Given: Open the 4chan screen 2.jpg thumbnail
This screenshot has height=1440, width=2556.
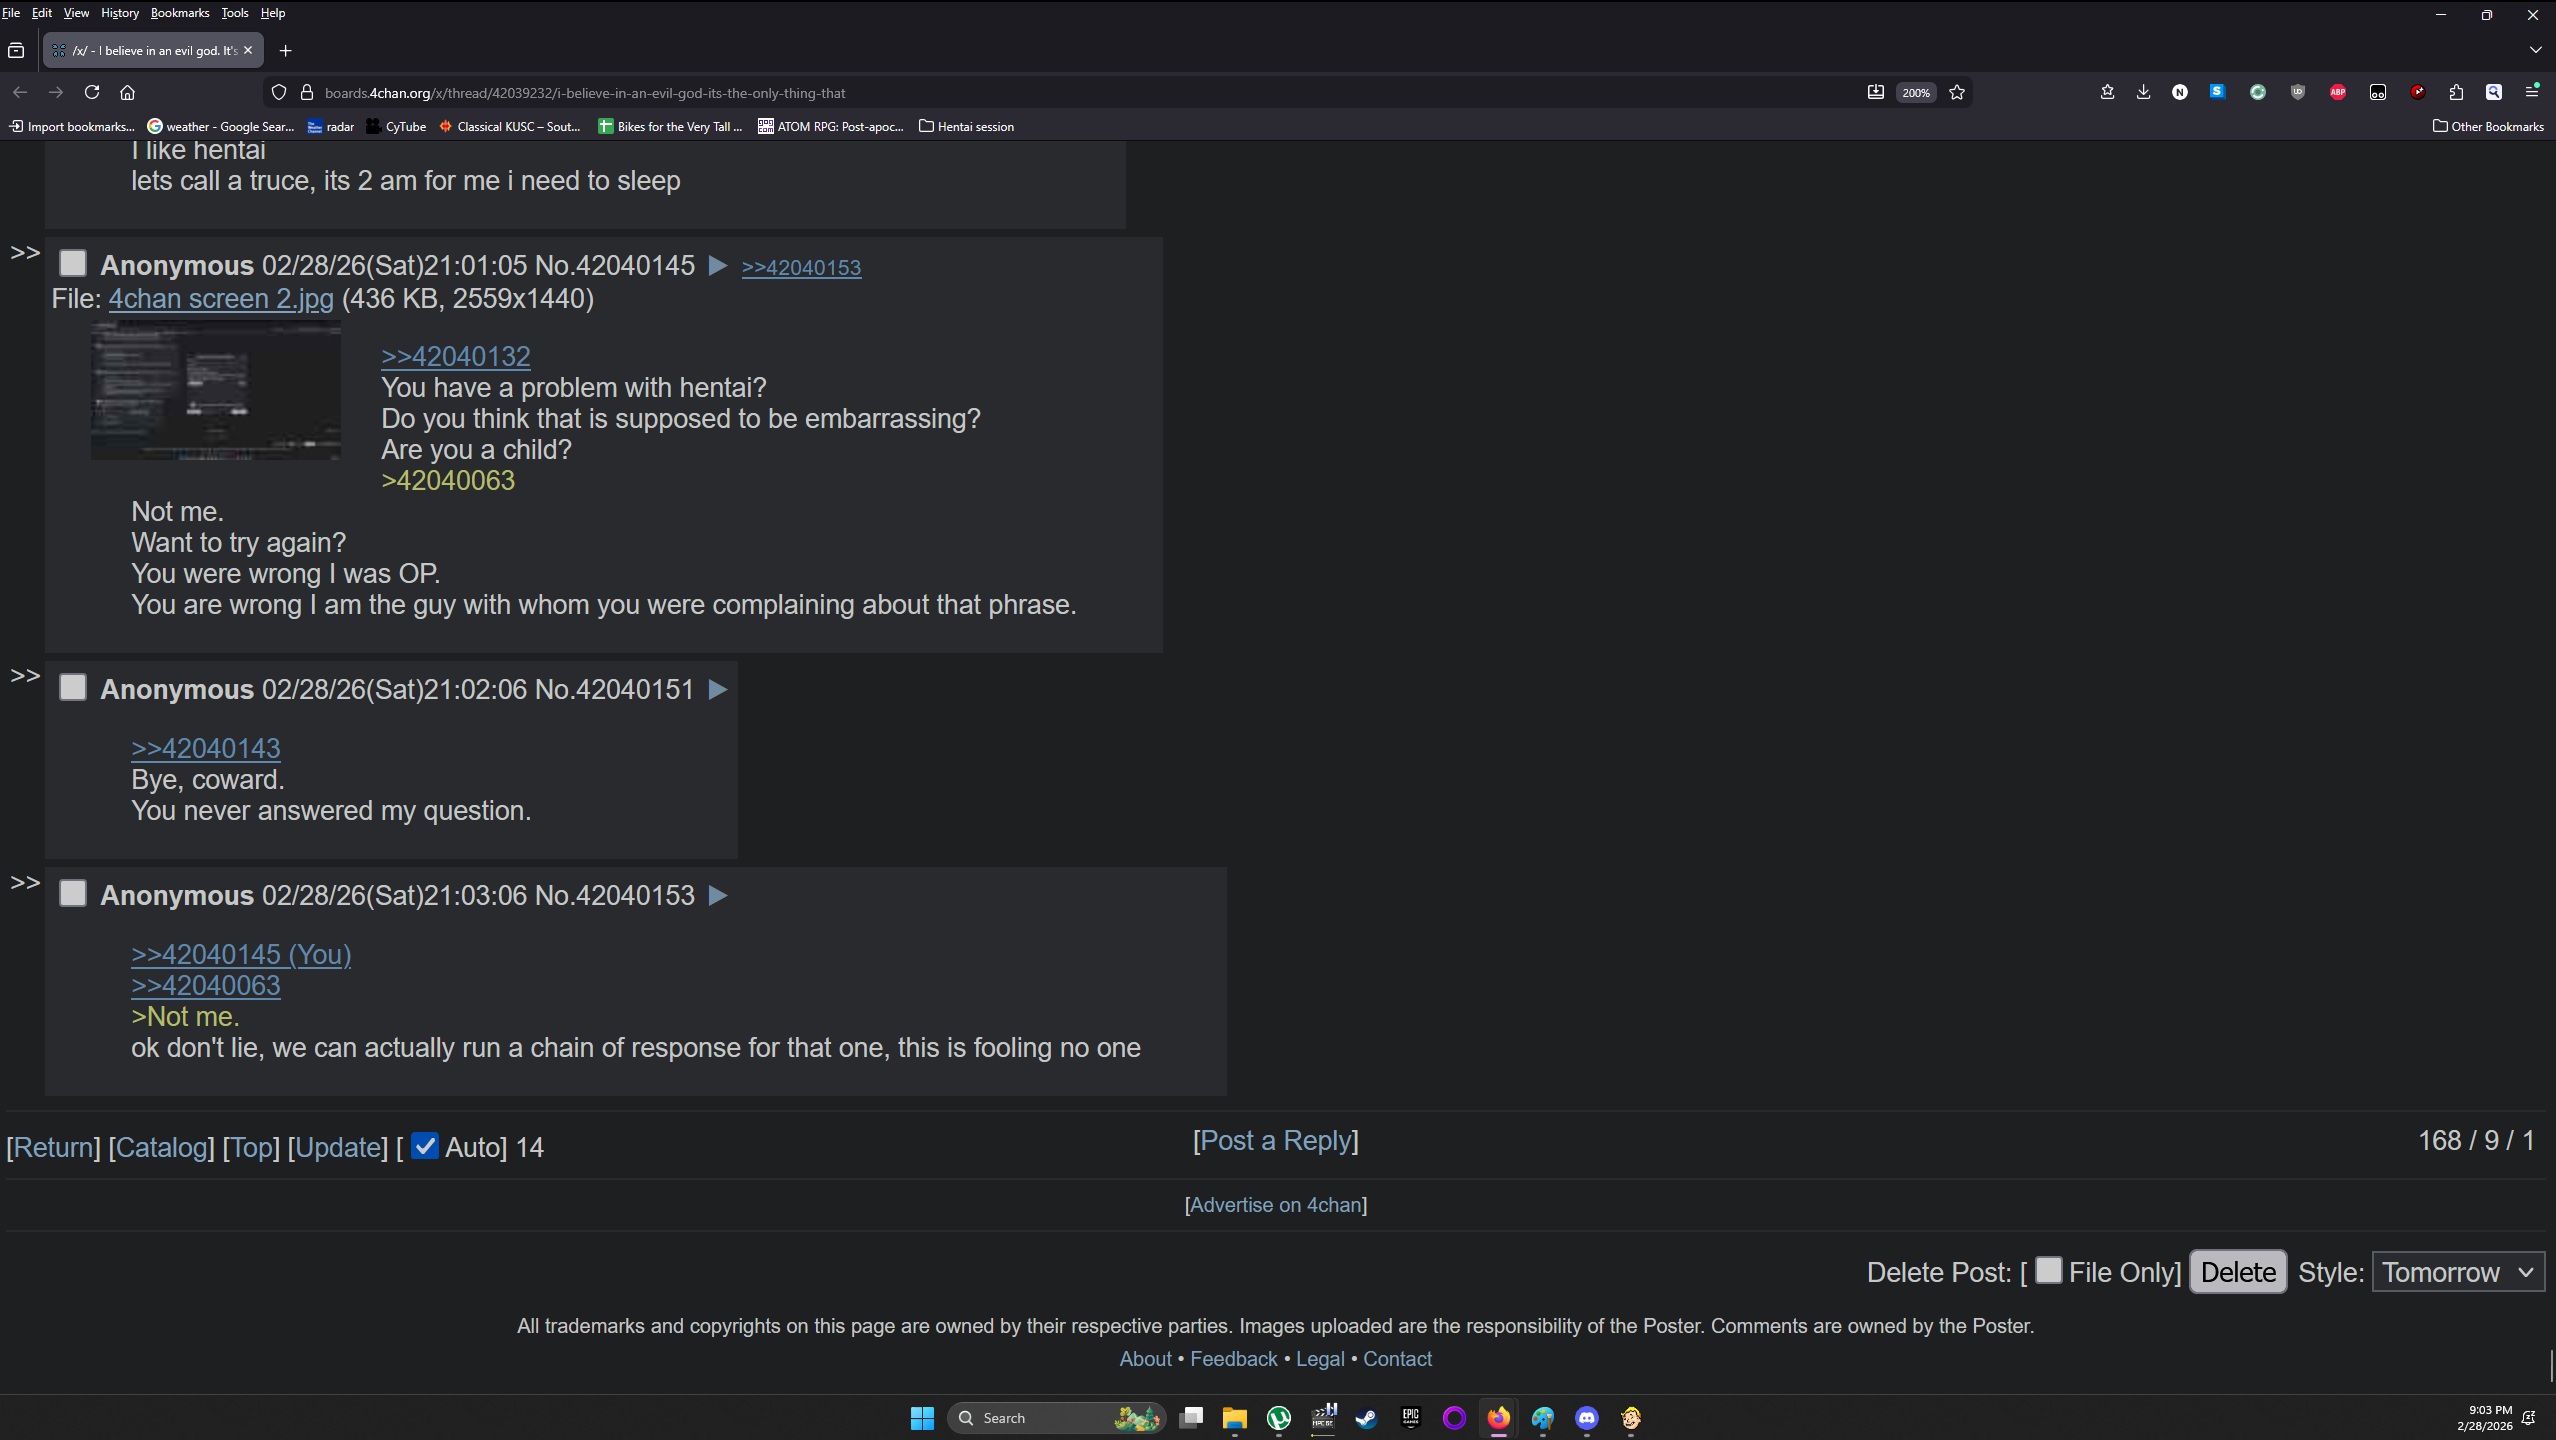Looking at the screenshot, I should 216,391.
